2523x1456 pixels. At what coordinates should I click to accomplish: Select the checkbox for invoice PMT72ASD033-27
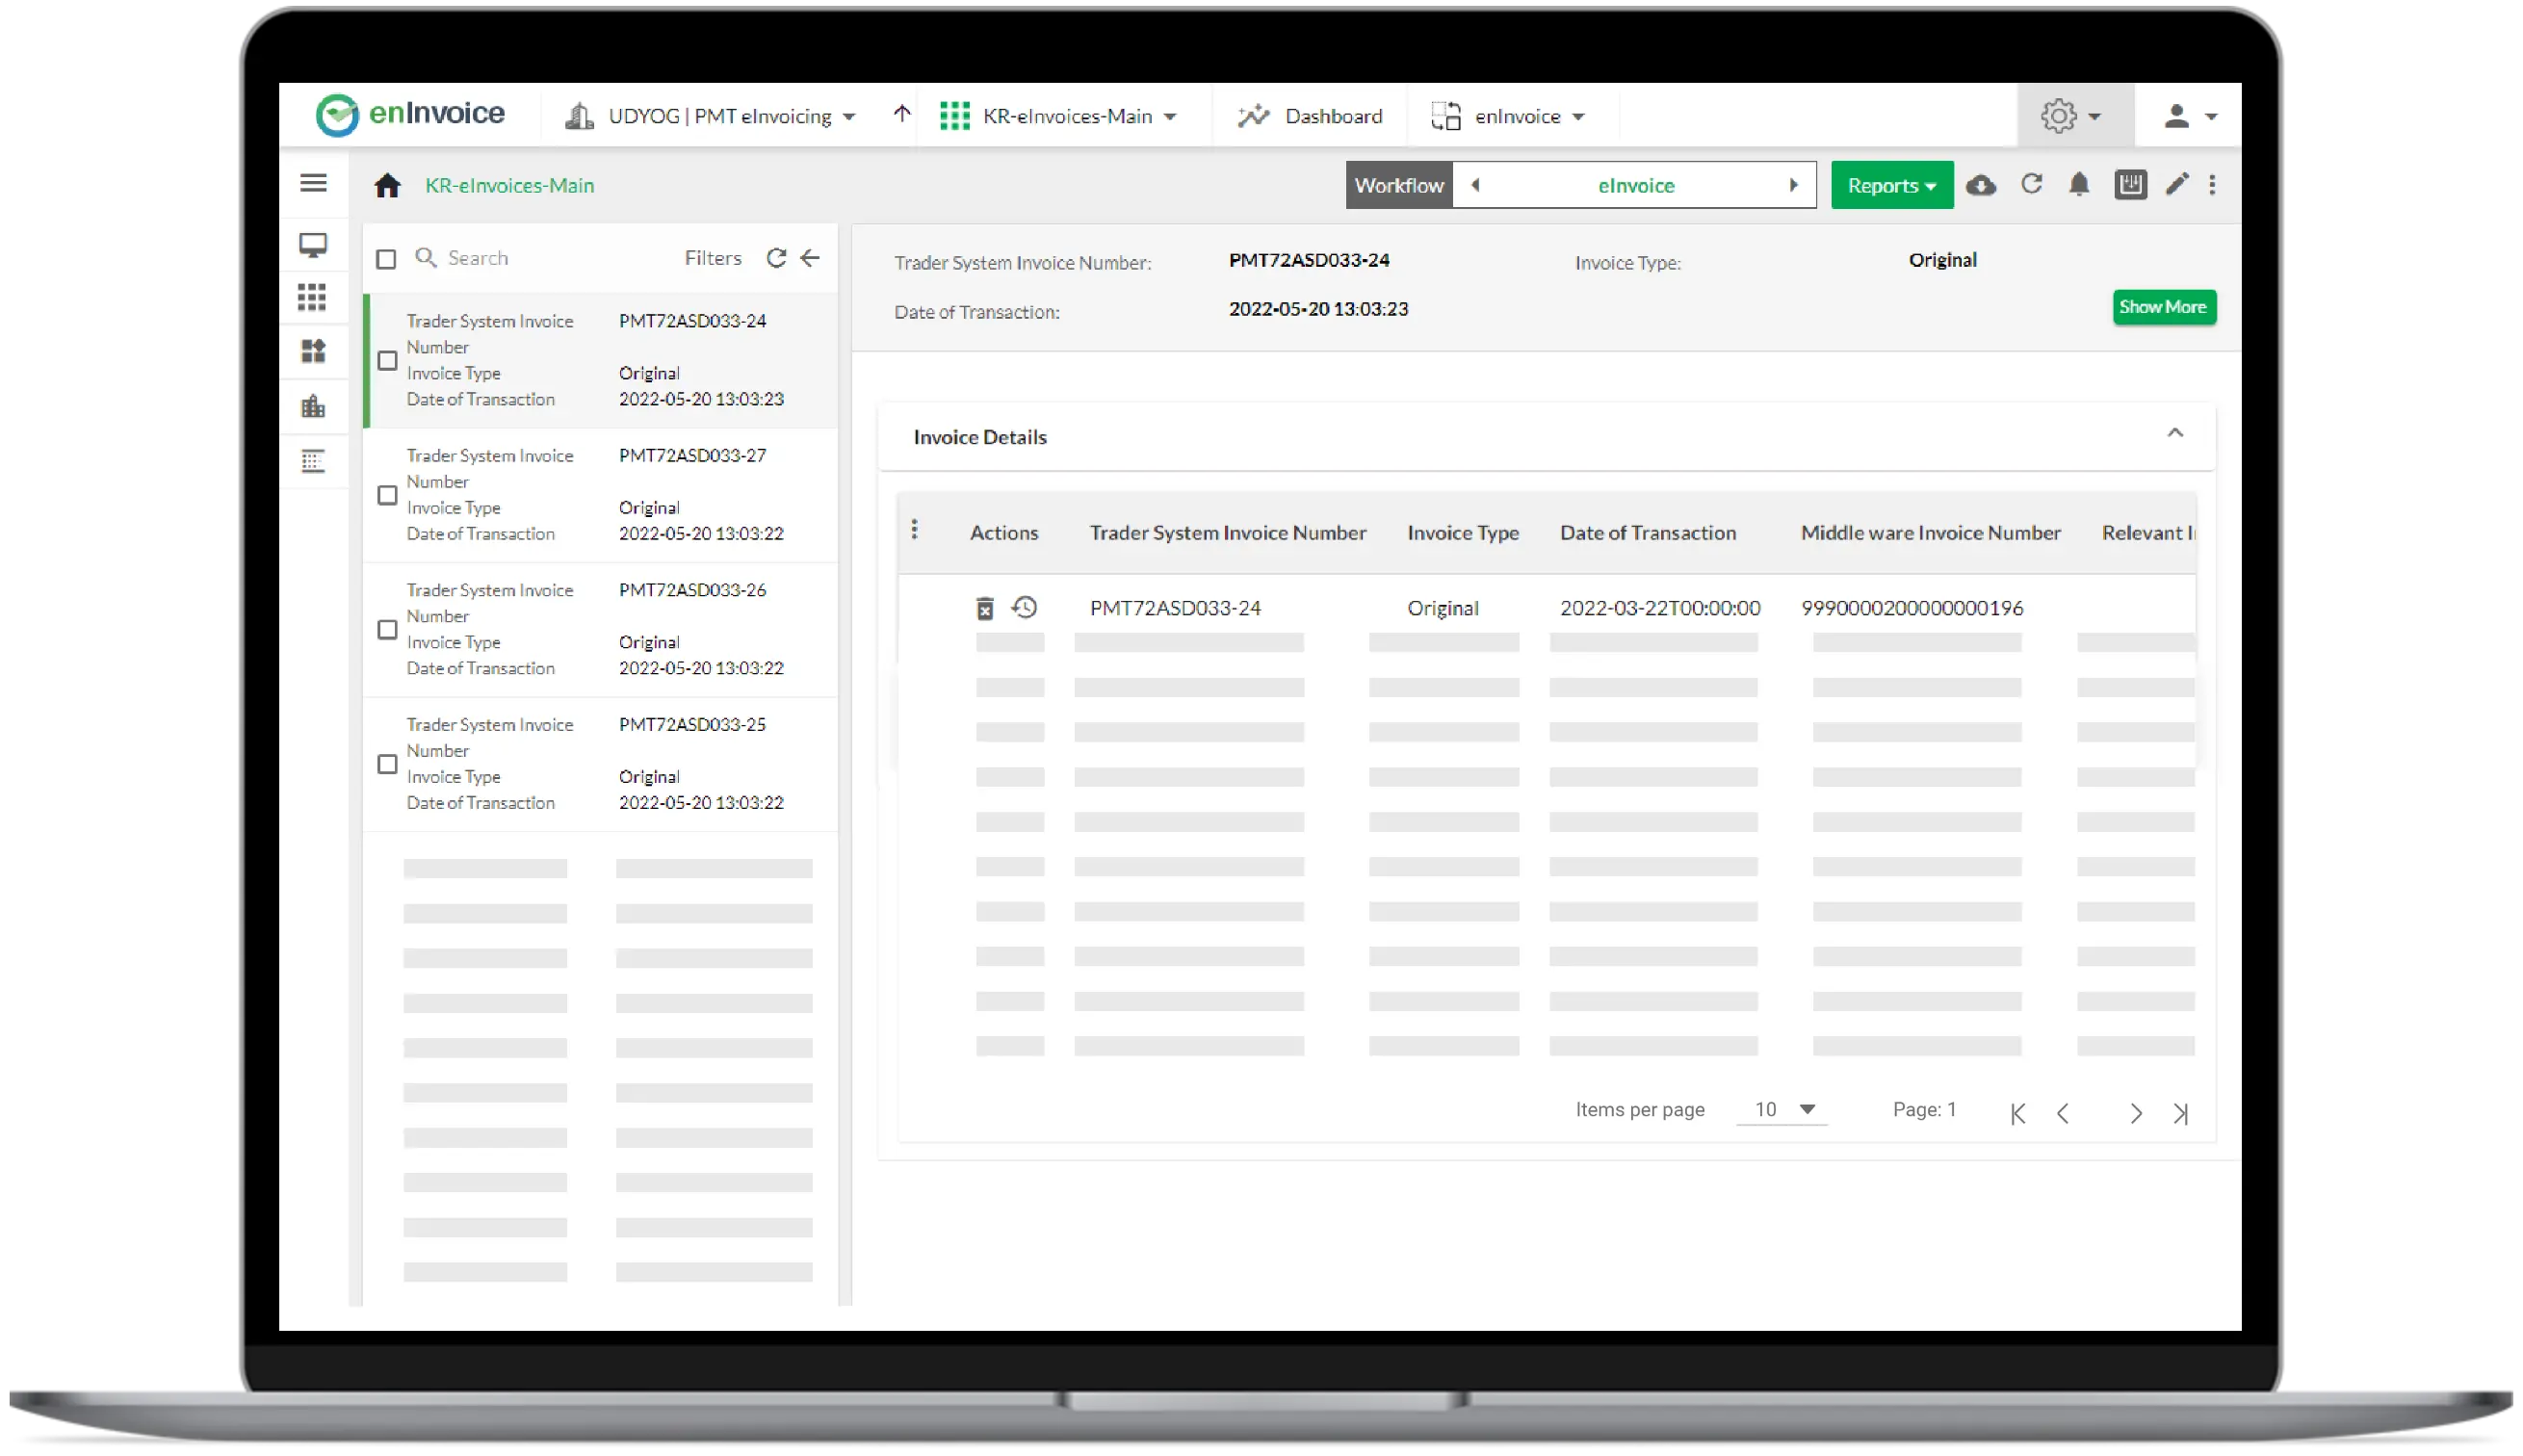(x=386, y=494)
